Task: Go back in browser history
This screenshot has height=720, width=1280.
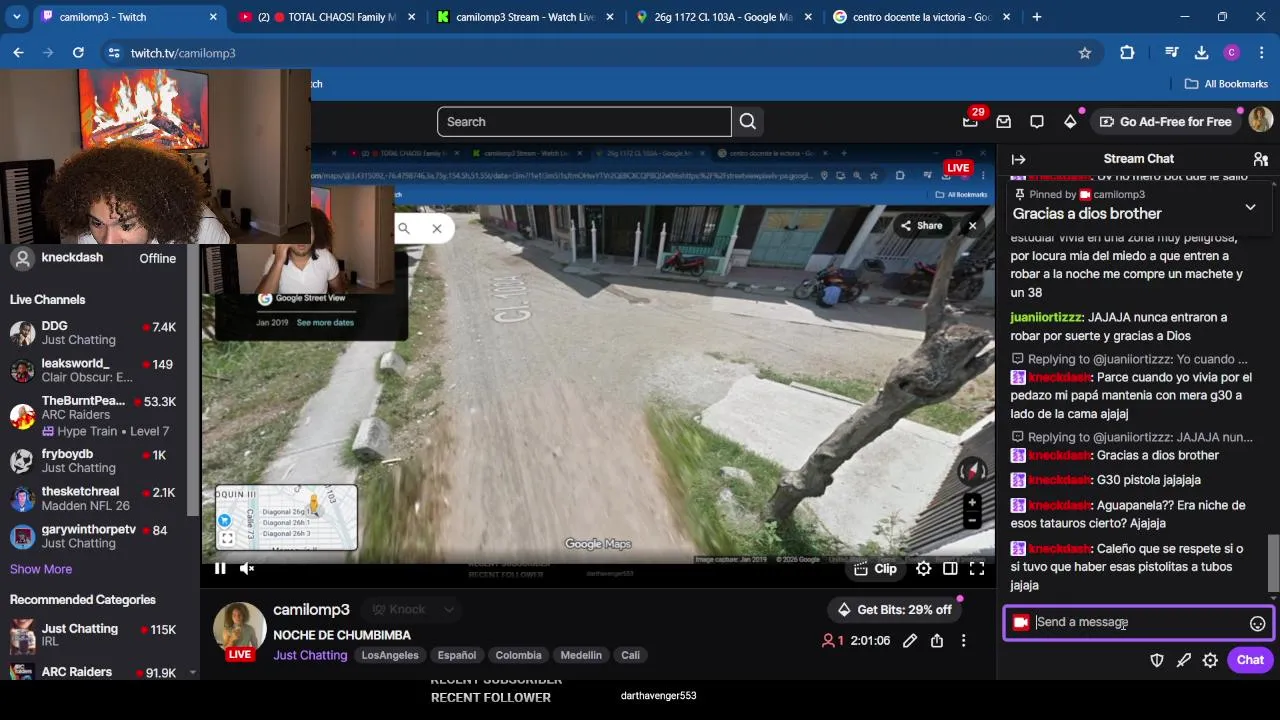Action: pos(18,53)
